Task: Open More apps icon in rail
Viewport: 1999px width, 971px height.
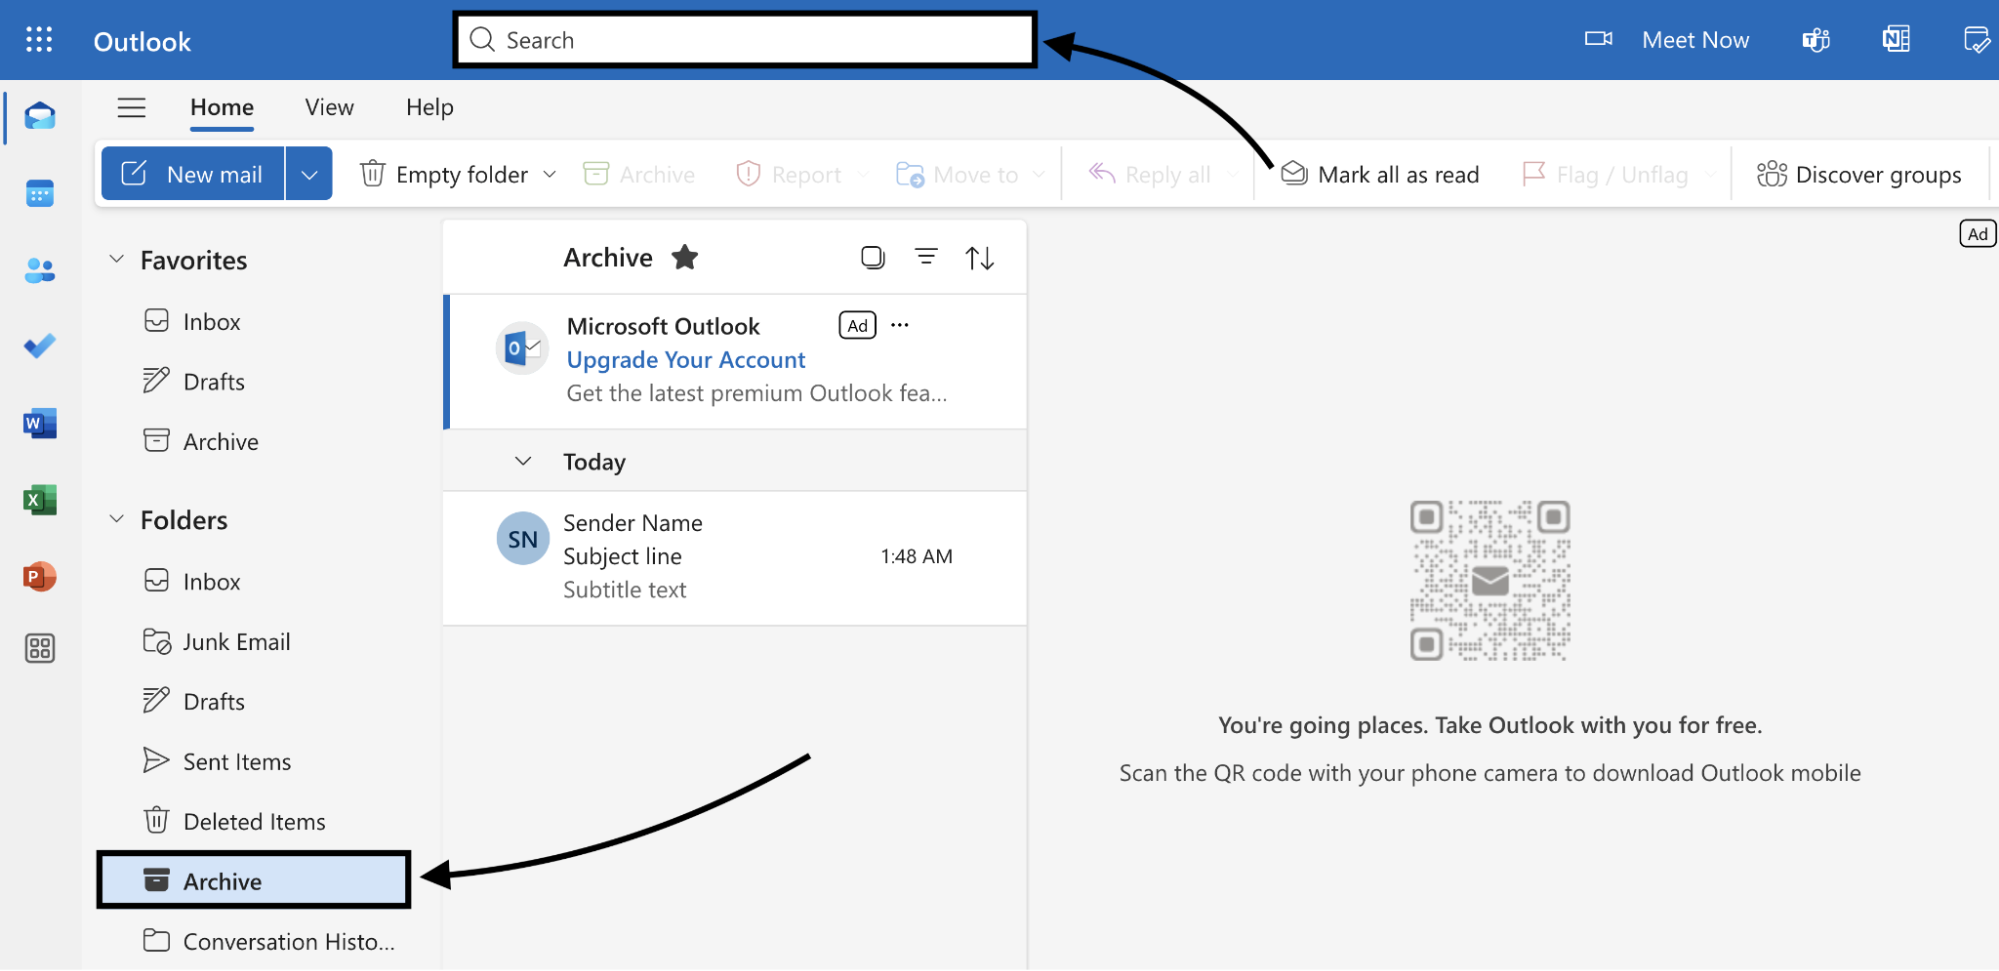Action: (x=40, y=649)
